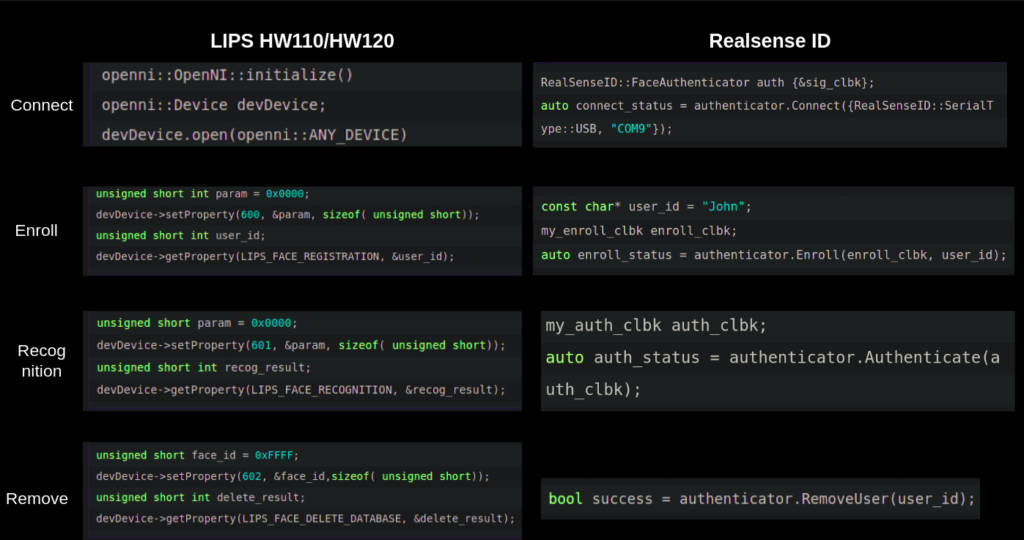1024x540 pixels.
Task: Click the "COM9" string literal
Action: coord(632,129)
